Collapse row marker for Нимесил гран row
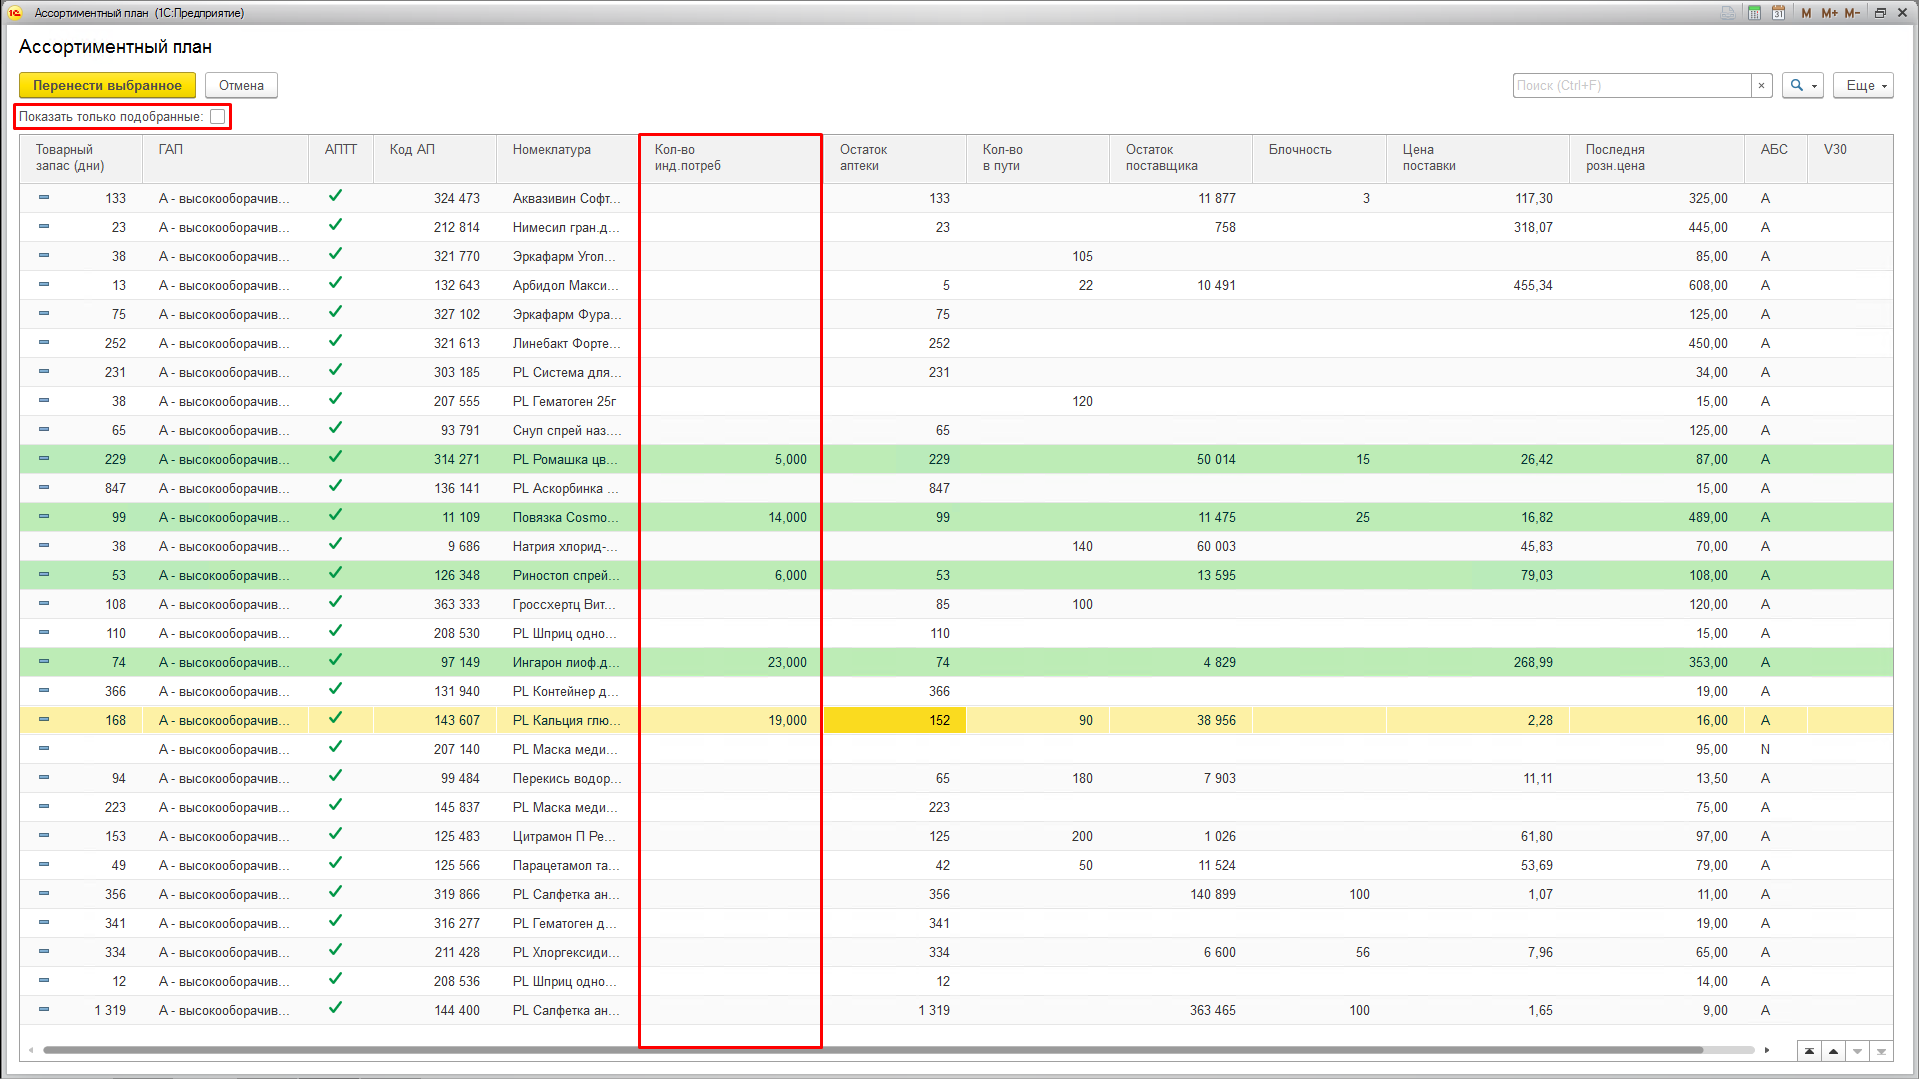Screen dimensions: 1919x1079 44,227
